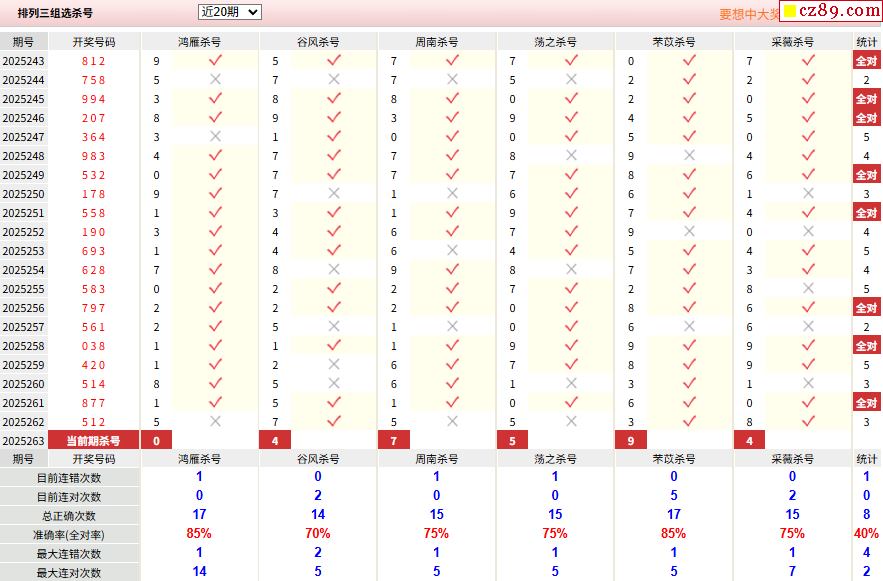This screenshot has width=883, height=581.
Task: Click 谷风杀号 cross mark in row 2025250
Action: [x=334, y=193]
